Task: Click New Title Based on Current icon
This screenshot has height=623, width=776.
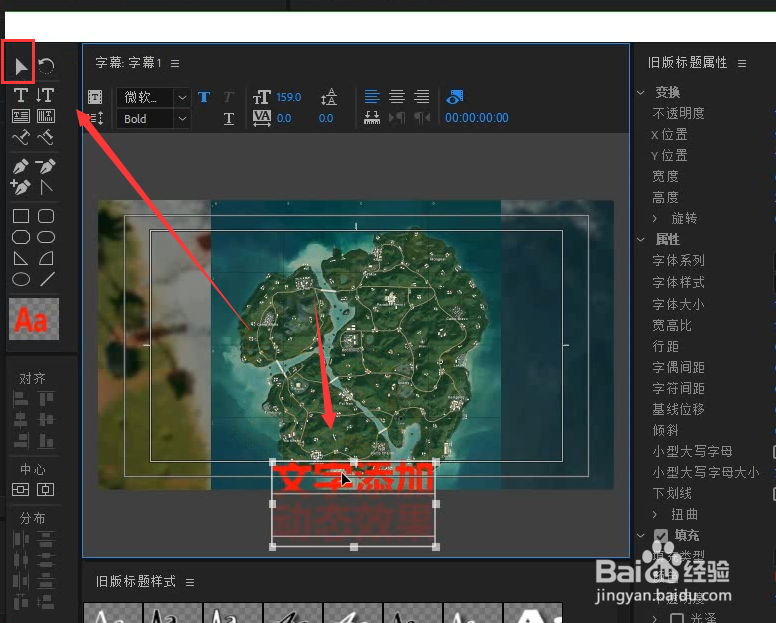Action: pos(95,96)
